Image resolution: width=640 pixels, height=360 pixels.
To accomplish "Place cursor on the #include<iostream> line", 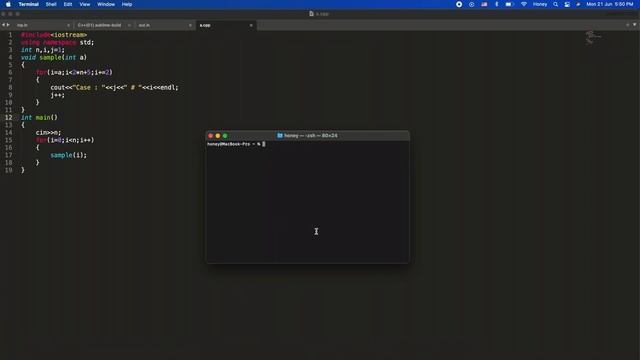I will coord(54,35).
